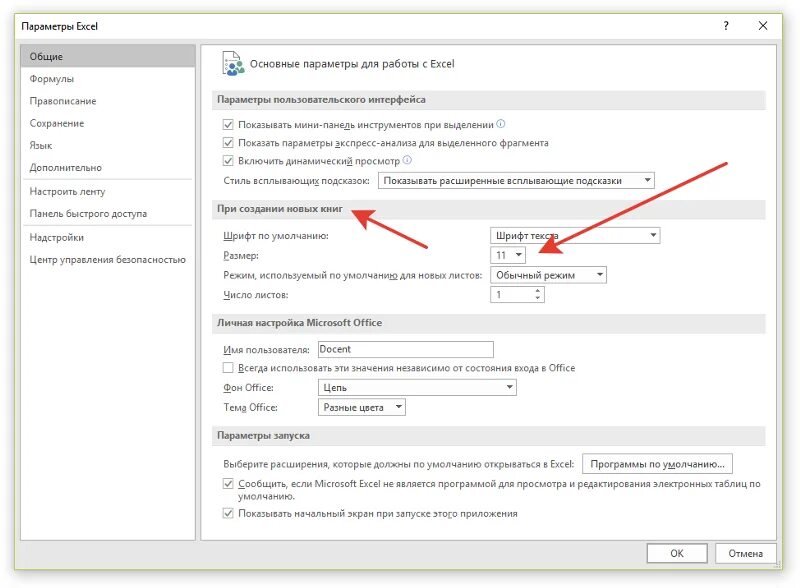
Task: Open the Размер font size dropdown
Action: [508, 255]
